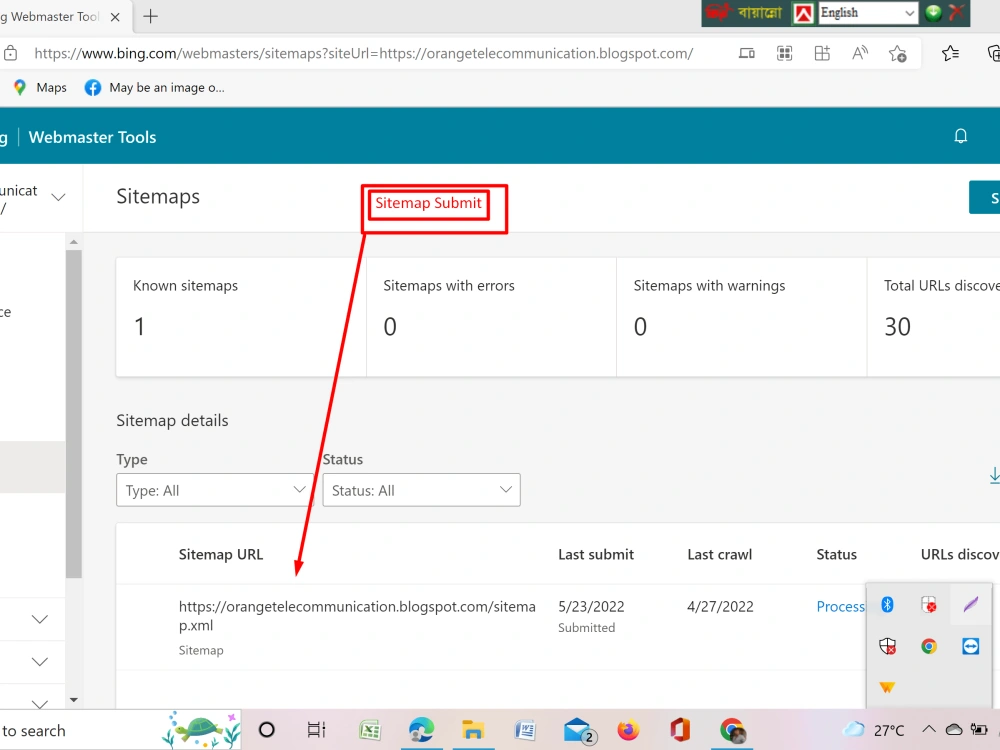Close the Webmaster Tools browser tab

tap(115, 17)
